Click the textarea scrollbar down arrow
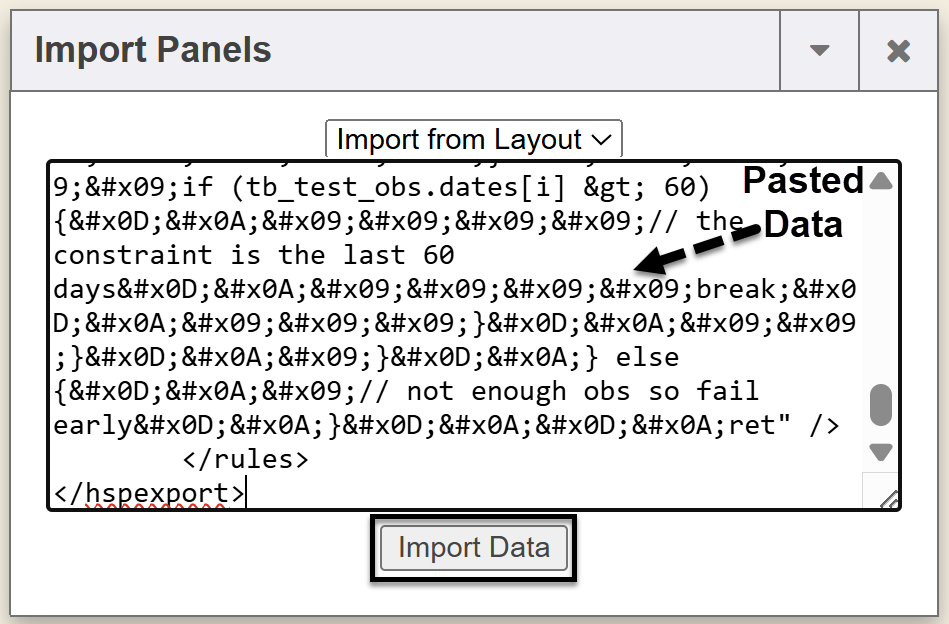The width and height of the screenshot is (949, 624). tap(880, 452)
